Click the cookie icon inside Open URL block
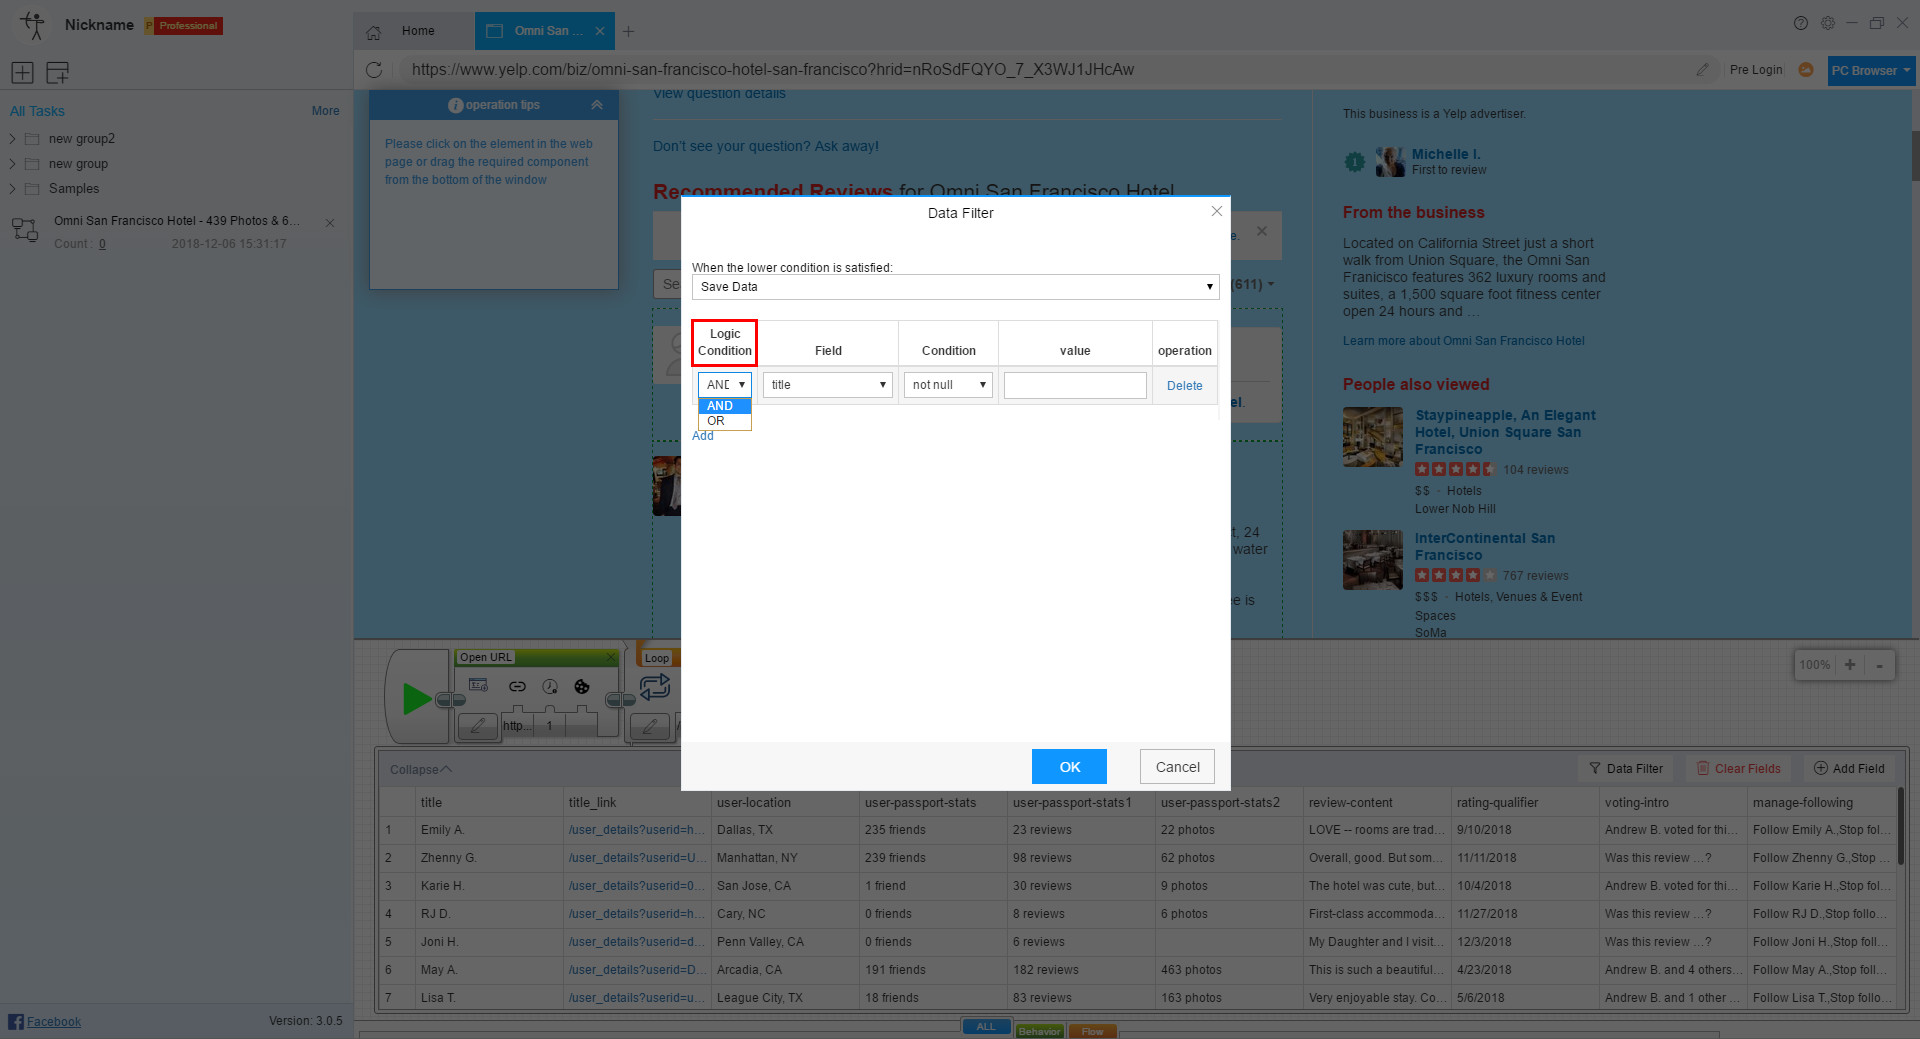 581,687
